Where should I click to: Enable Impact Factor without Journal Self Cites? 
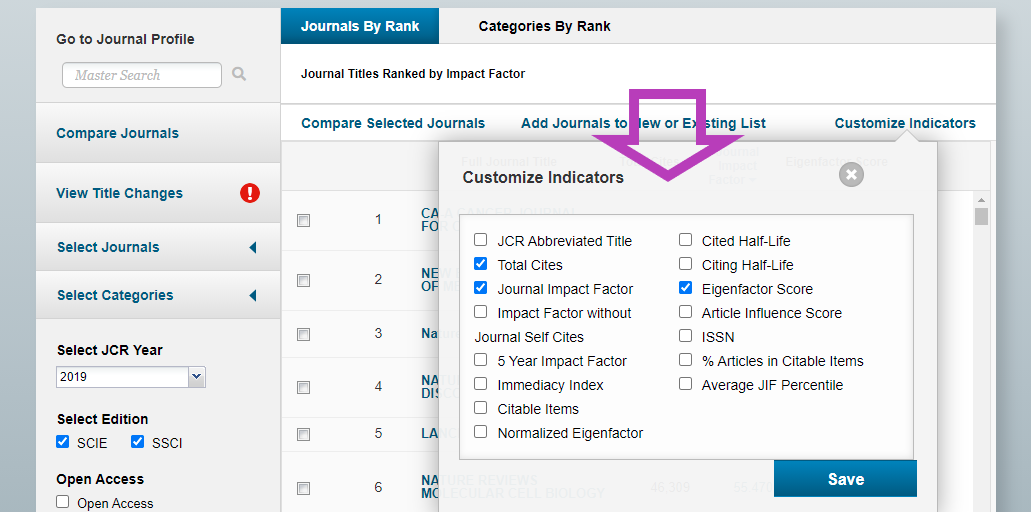pos(481,312)
